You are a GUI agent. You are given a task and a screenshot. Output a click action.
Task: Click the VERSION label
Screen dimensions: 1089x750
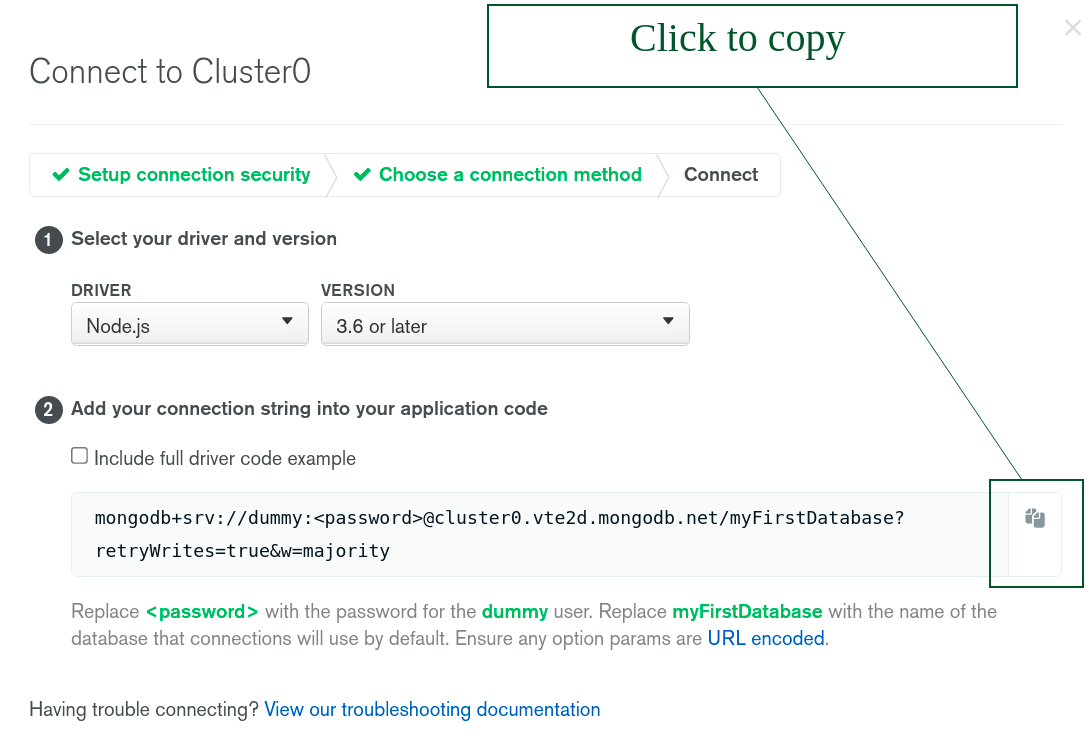coord(358,290)
